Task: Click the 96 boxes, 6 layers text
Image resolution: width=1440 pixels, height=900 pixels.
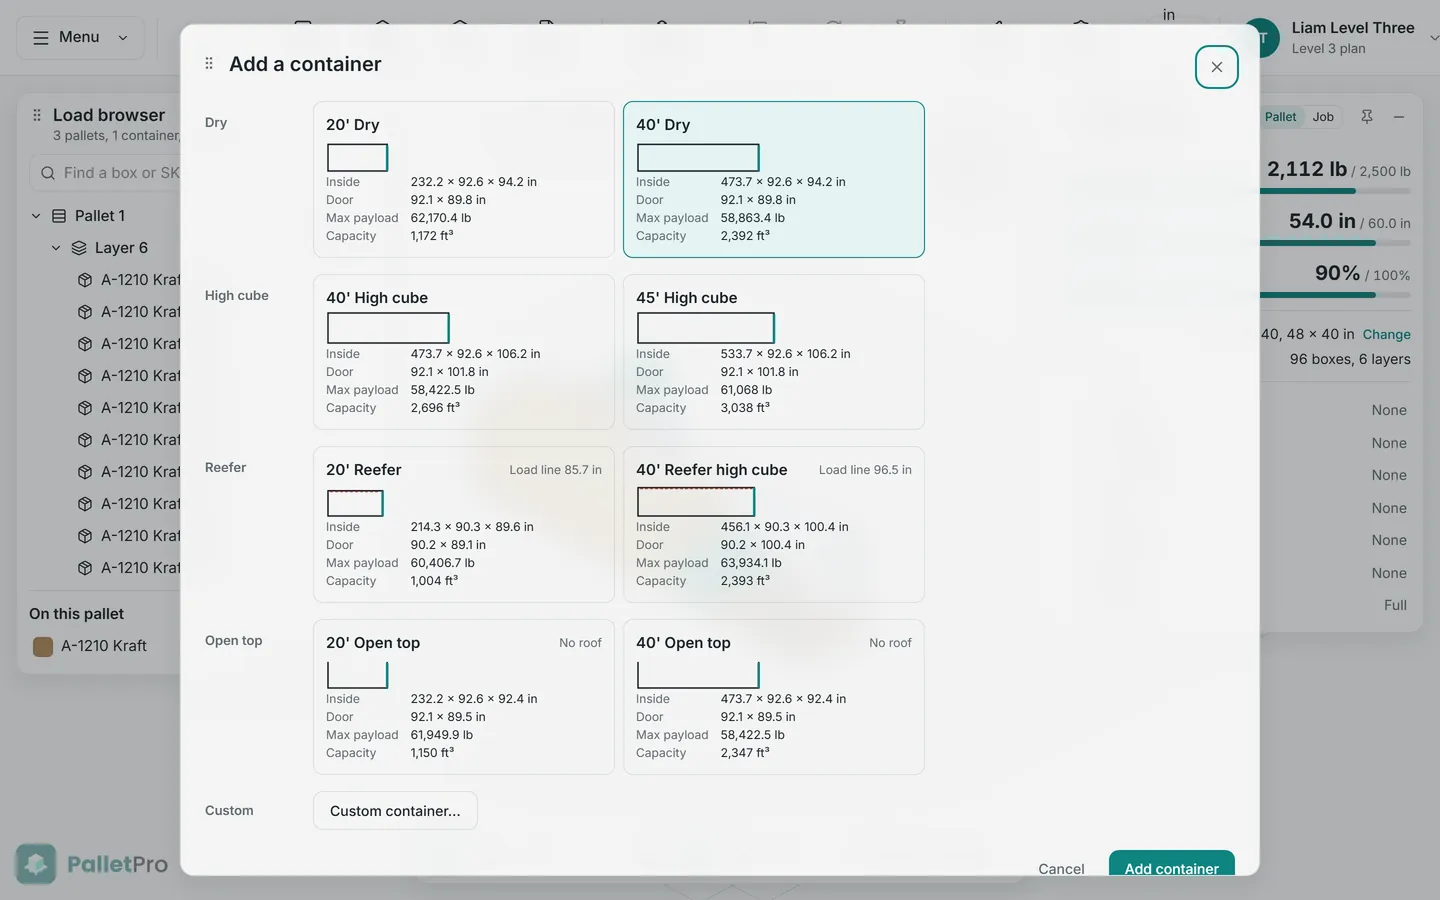Action: [1350, 359]
